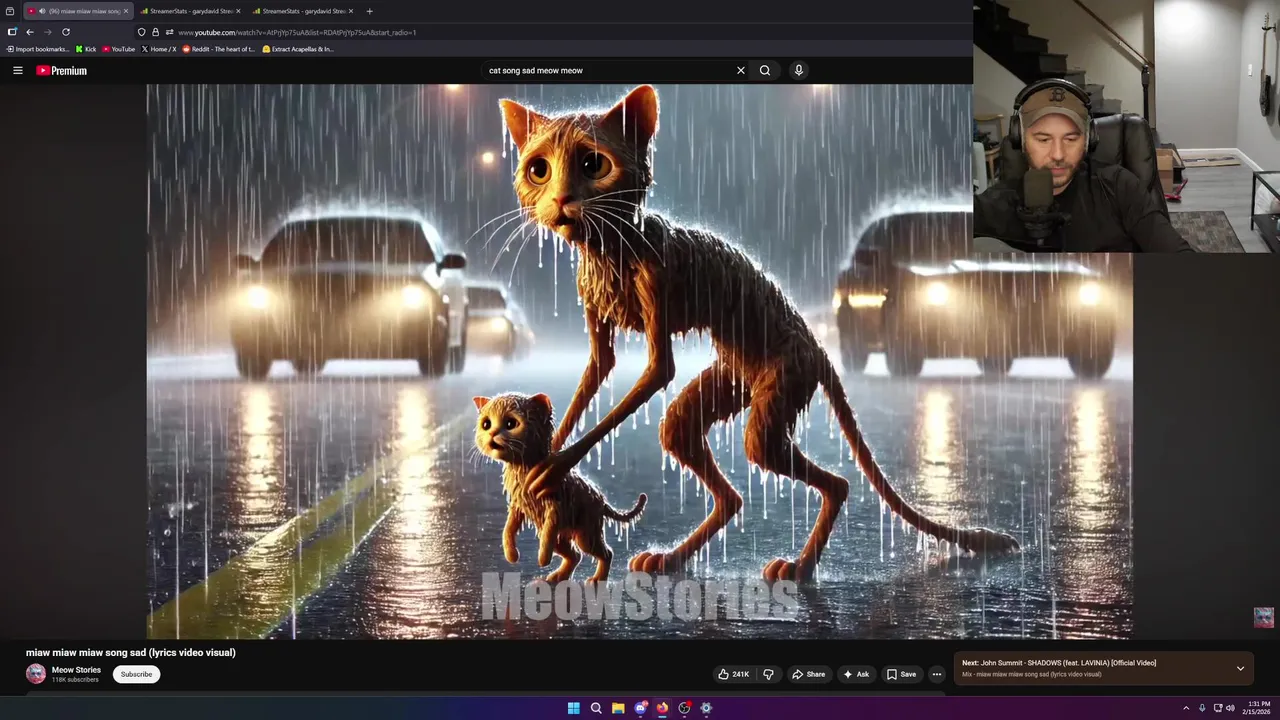The width and height of the screenshot is (1280, 720).
Task: Open Discord from the taskbar
Action: 640,708
